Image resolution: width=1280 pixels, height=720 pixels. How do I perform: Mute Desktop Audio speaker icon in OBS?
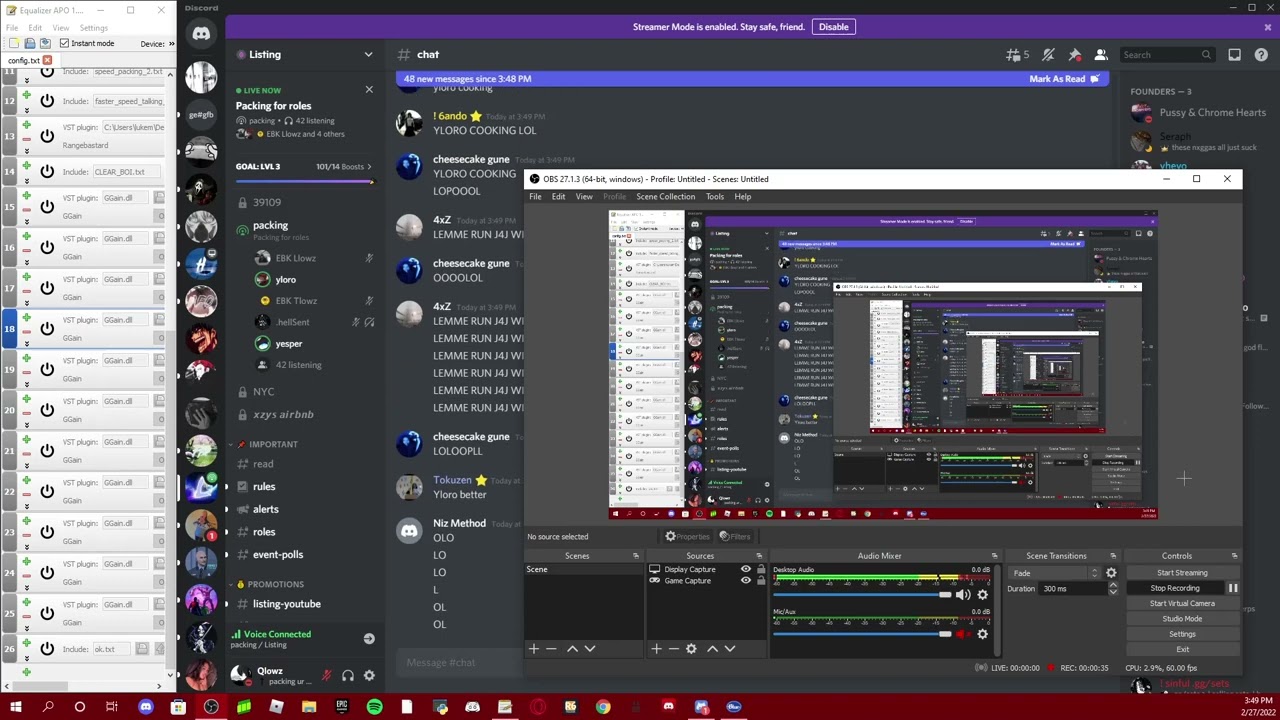click(x=962, y=595)
